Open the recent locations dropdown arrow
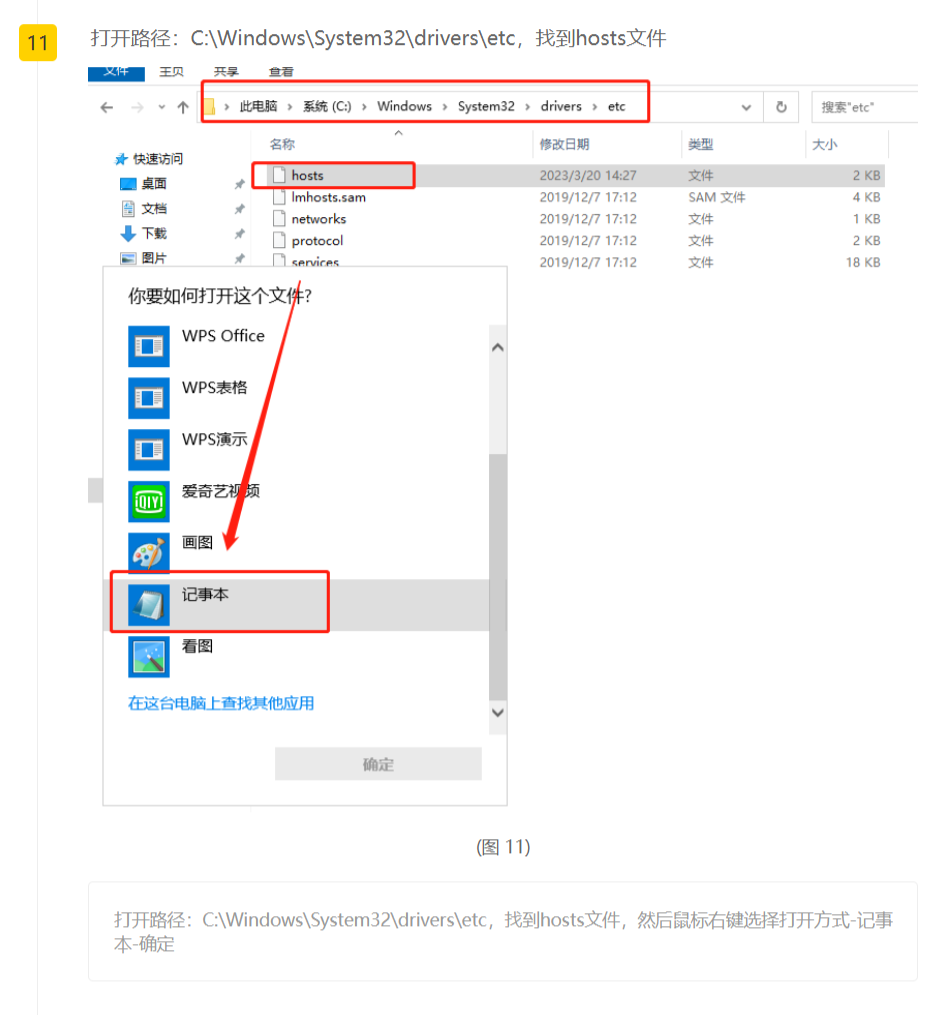 159,108
